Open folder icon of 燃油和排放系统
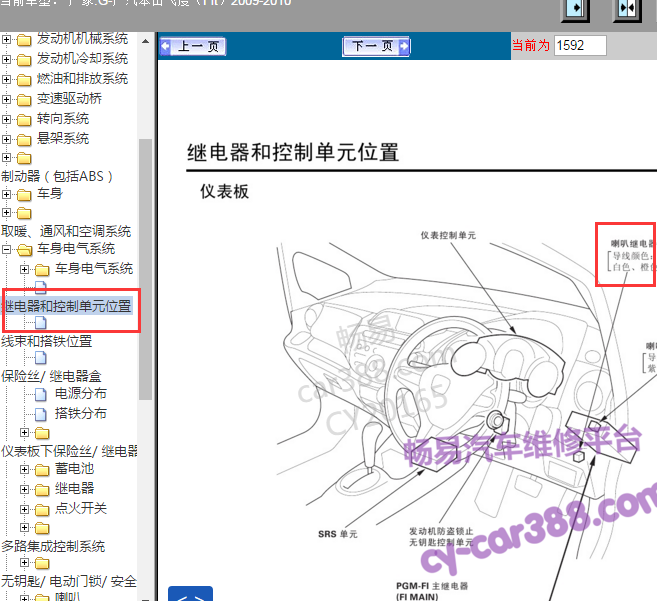Image resolution: width=657 pixels, height=601 pixels. point(24,80)
